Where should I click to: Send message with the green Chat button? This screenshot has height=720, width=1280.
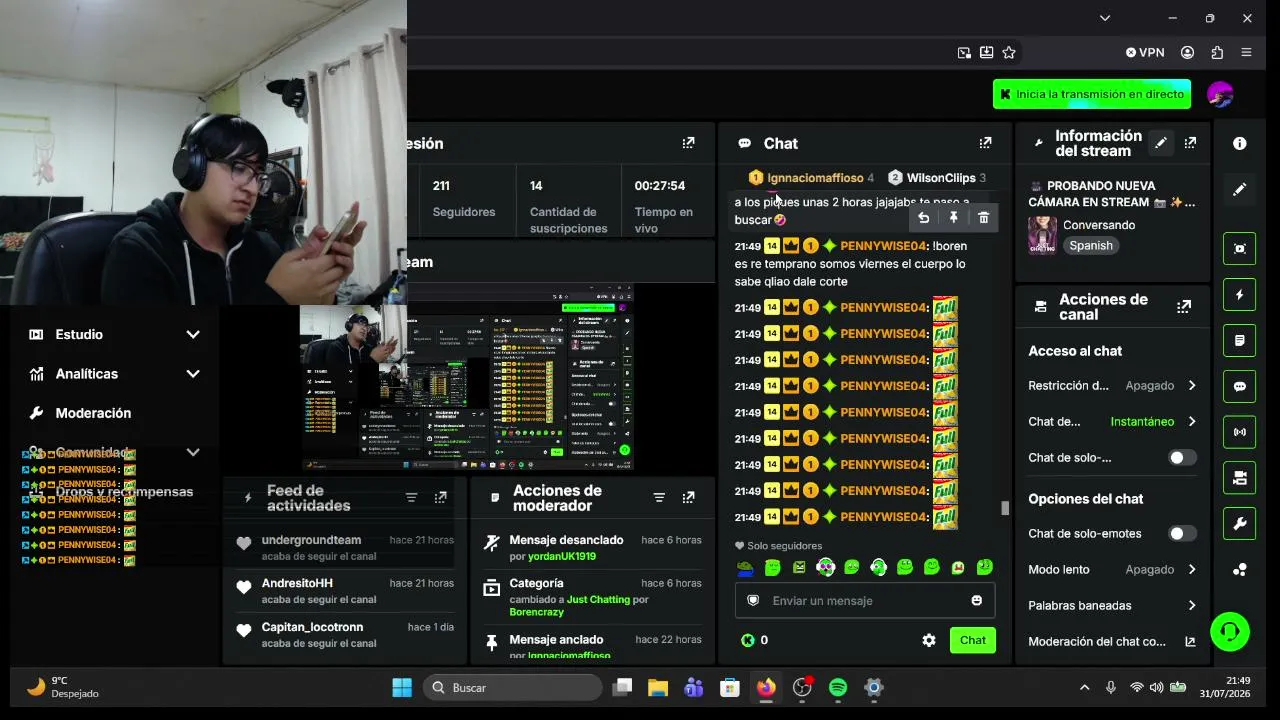tap(973, 640)
